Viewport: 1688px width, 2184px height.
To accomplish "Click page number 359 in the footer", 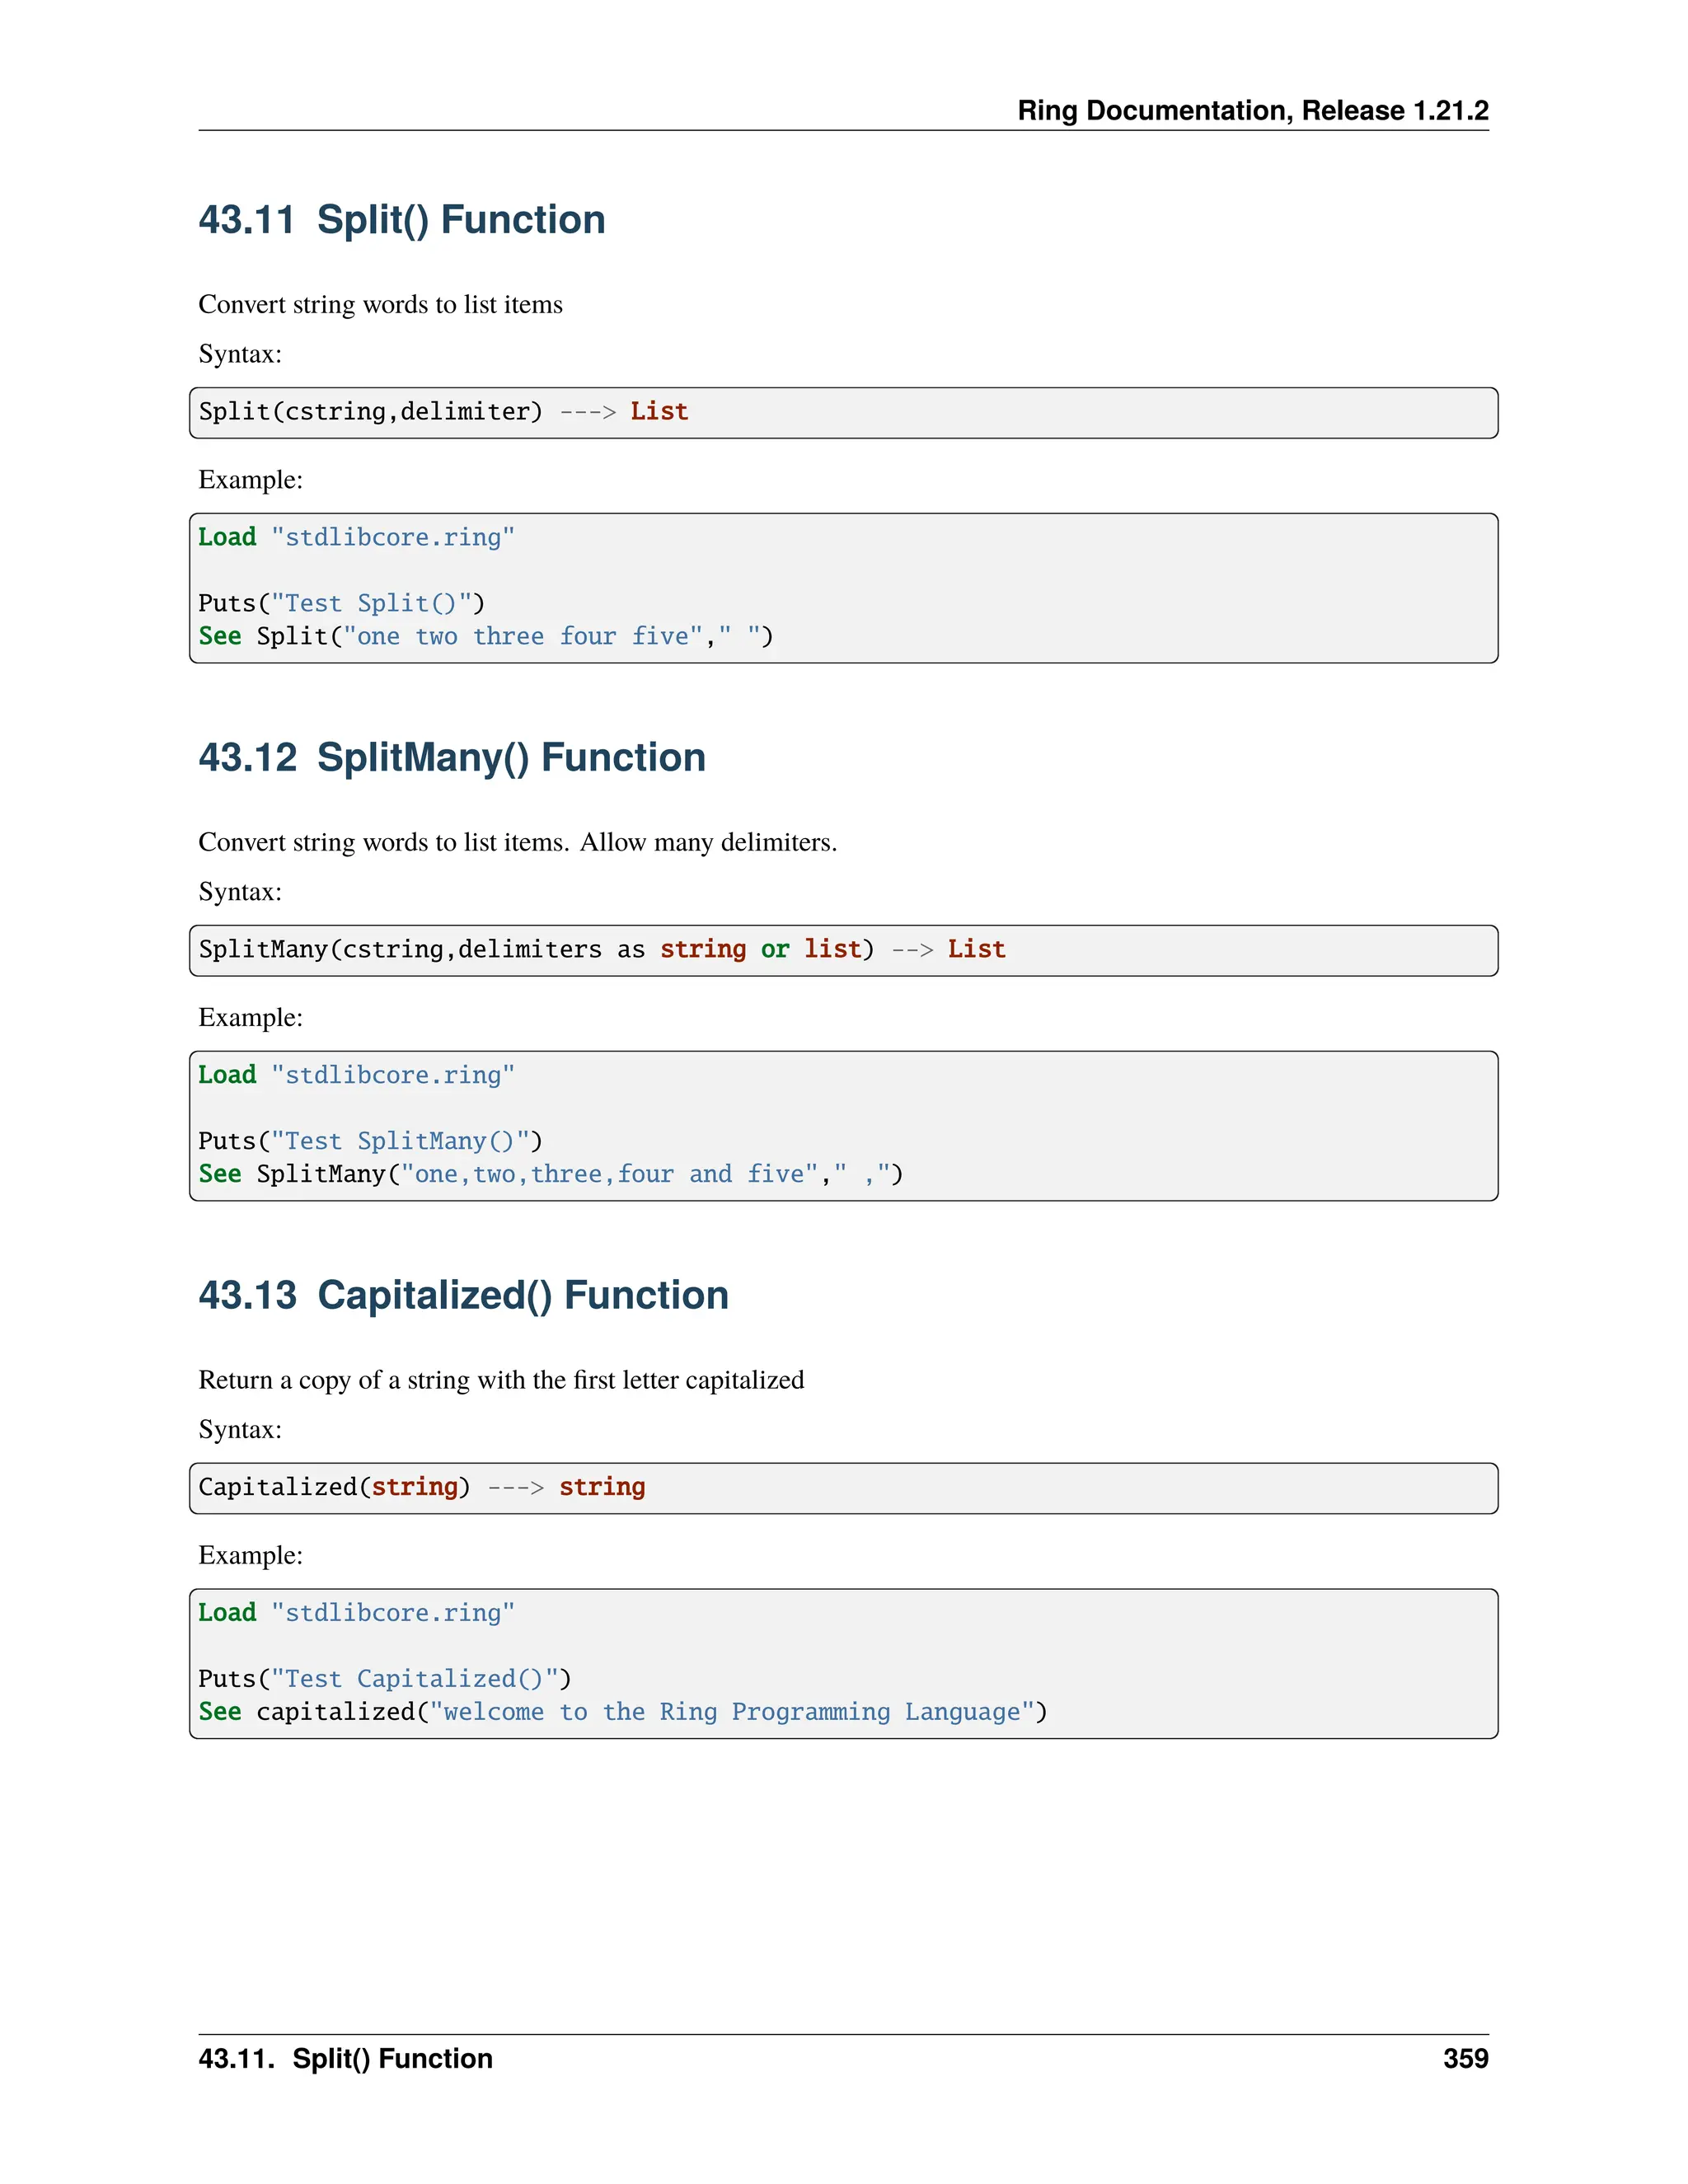I will click(1465, 2058).
